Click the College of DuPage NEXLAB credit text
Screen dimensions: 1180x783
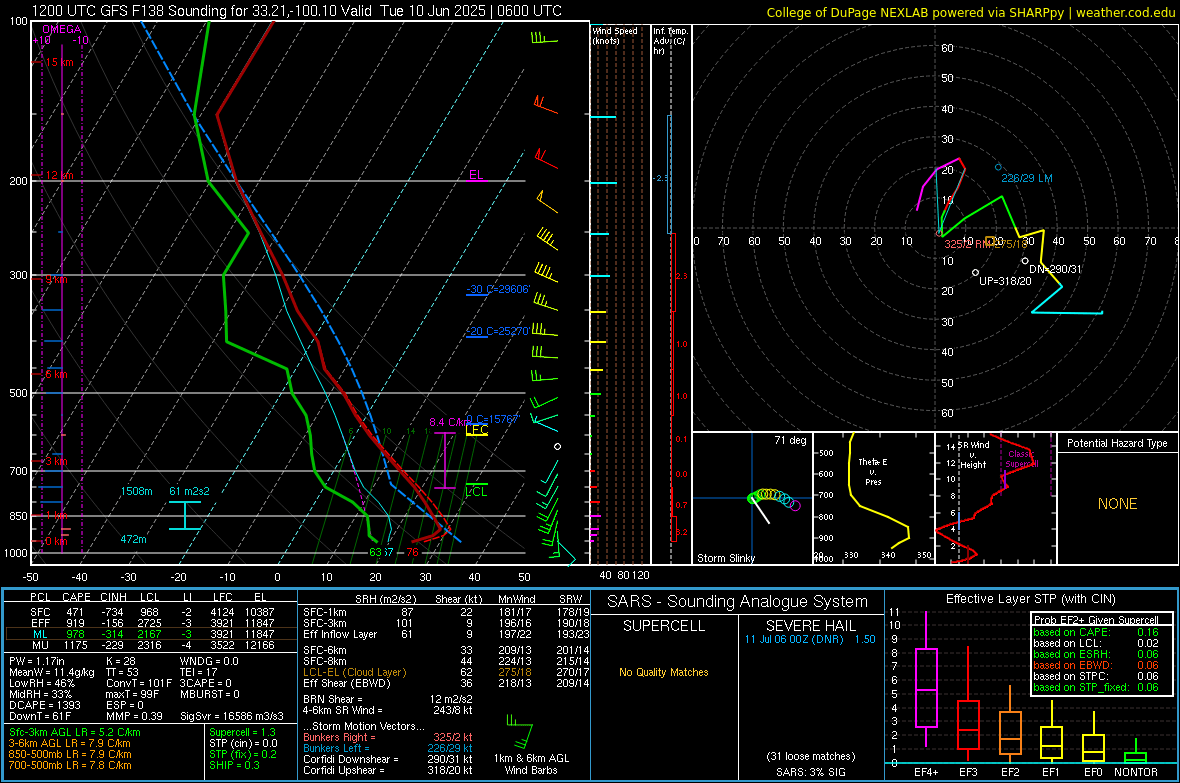[x=970, y=12]
